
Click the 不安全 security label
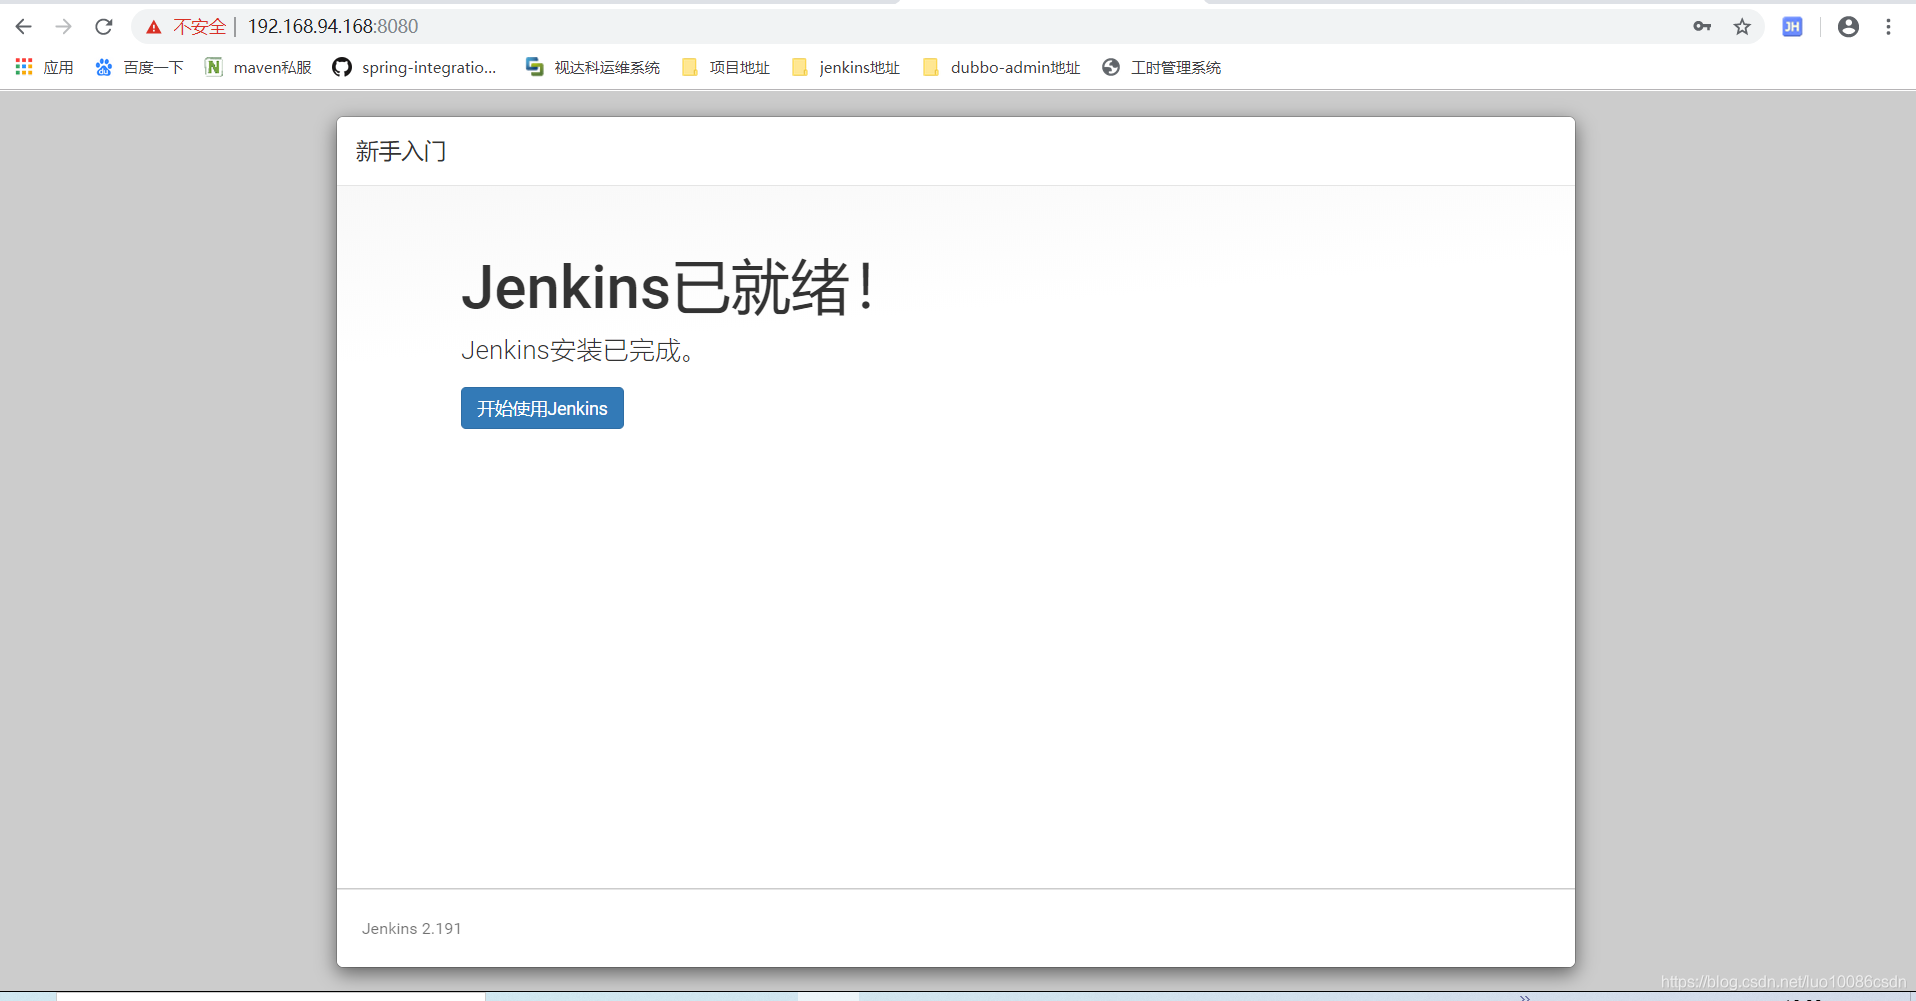click(199, 27)
